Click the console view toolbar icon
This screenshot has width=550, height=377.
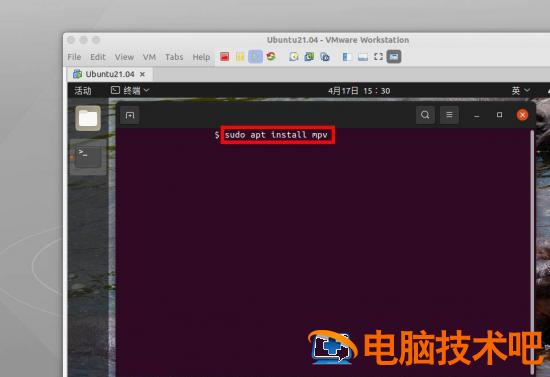pyautogui.click(x=394, y=56)
